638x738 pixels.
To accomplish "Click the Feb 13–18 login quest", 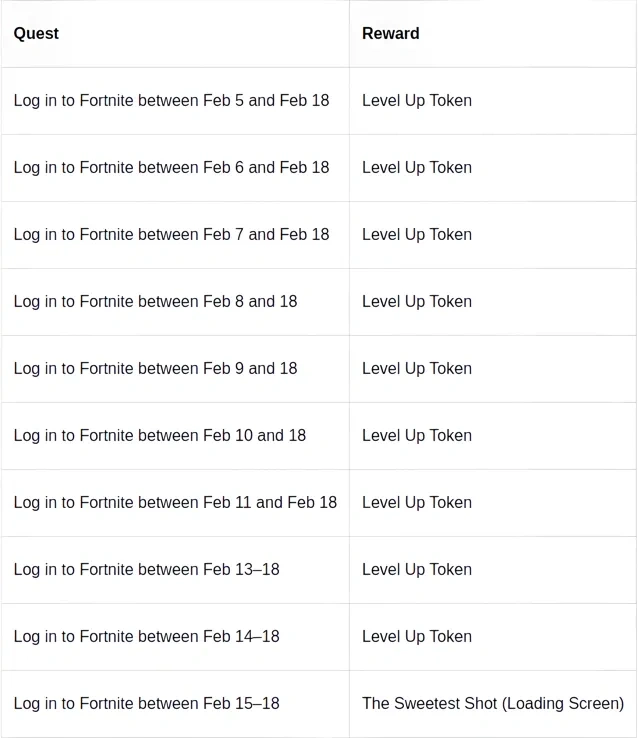I will (146, 569).
